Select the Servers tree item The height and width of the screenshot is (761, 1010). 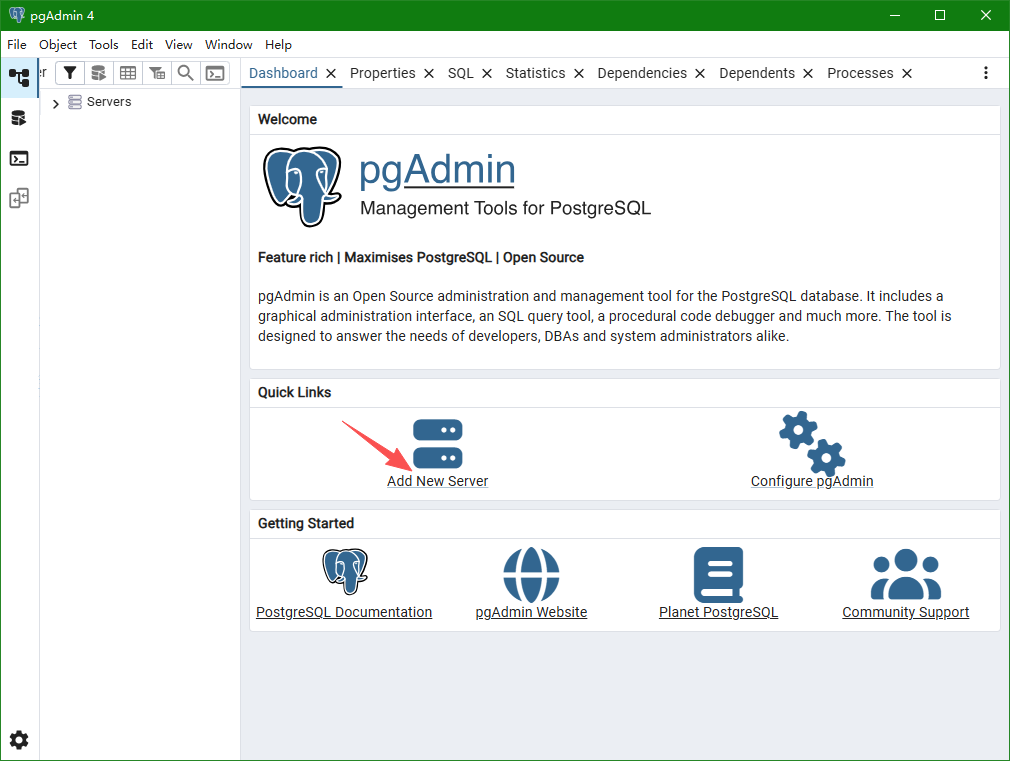coord(109,102)
